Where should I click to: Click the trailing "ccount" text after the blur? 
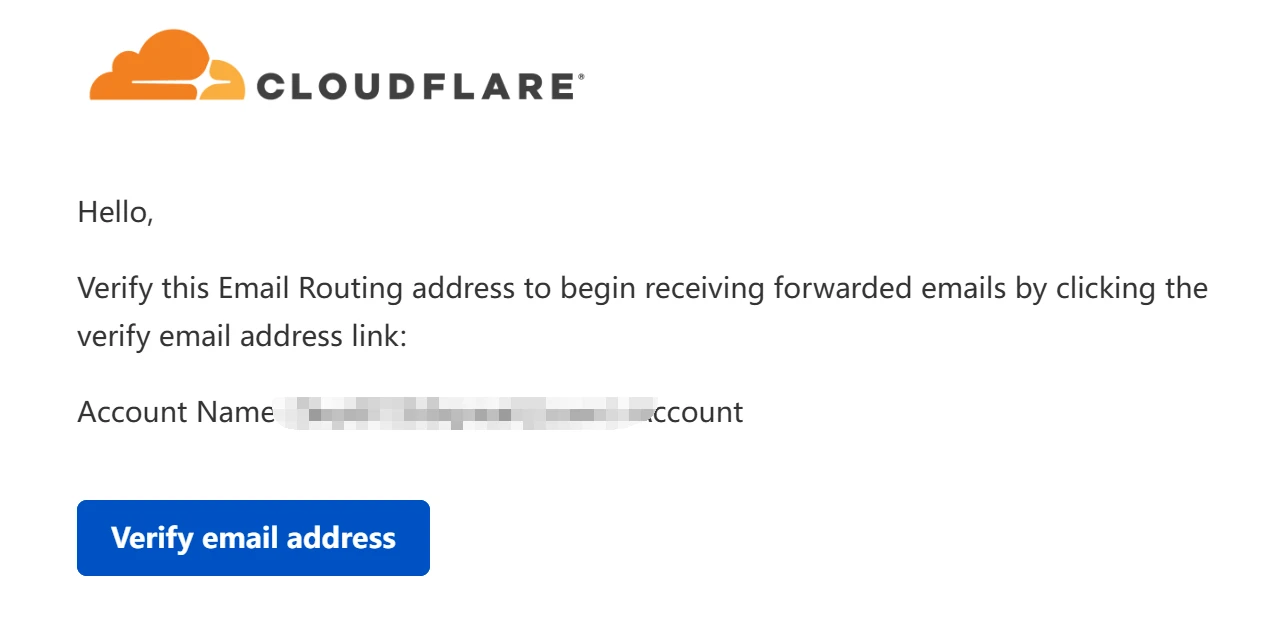pyautogui.click(x=697, y=412)
